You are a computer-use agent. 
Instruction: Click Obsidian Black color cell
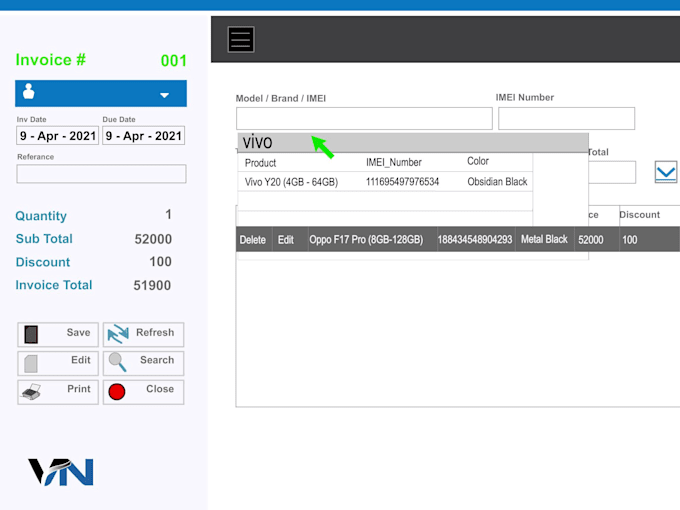coord(497,181)
